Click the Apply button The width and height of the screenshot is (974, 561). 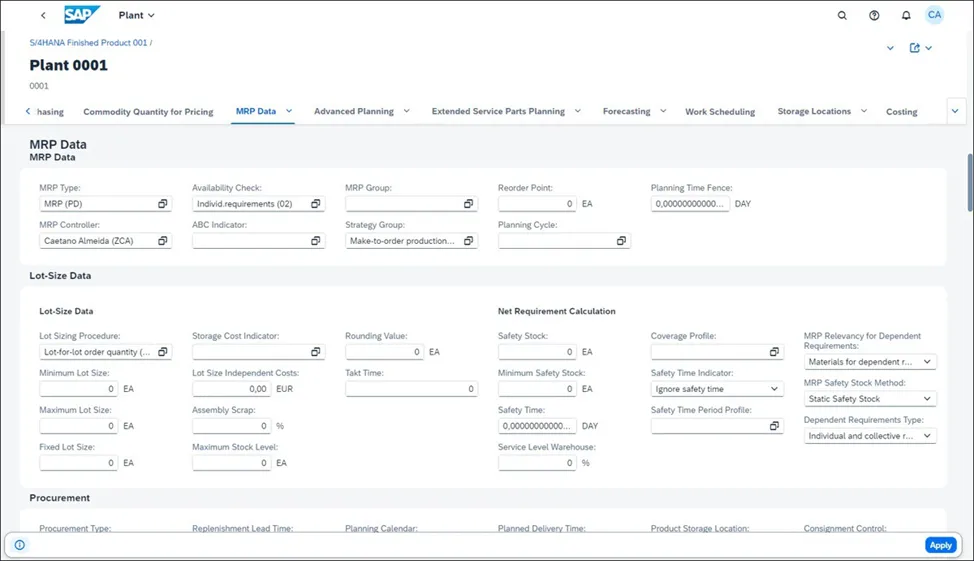pos(939,545)
